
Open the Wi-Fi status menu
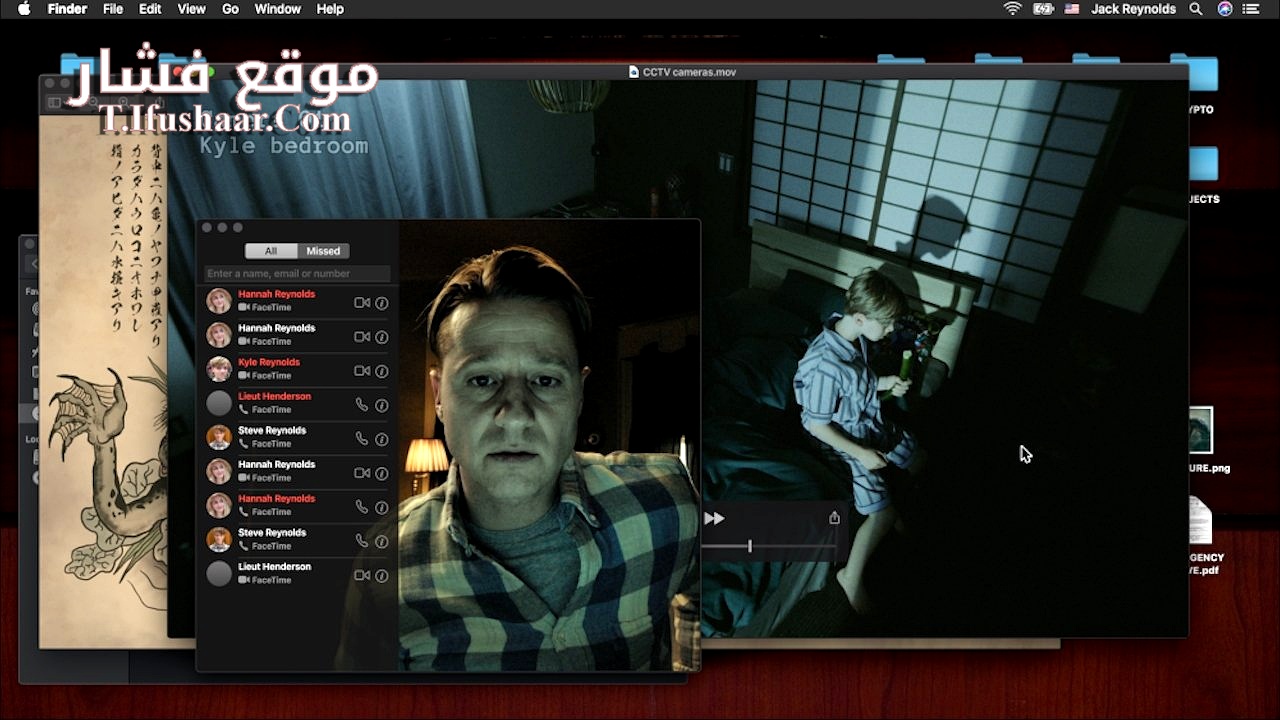1012,9
